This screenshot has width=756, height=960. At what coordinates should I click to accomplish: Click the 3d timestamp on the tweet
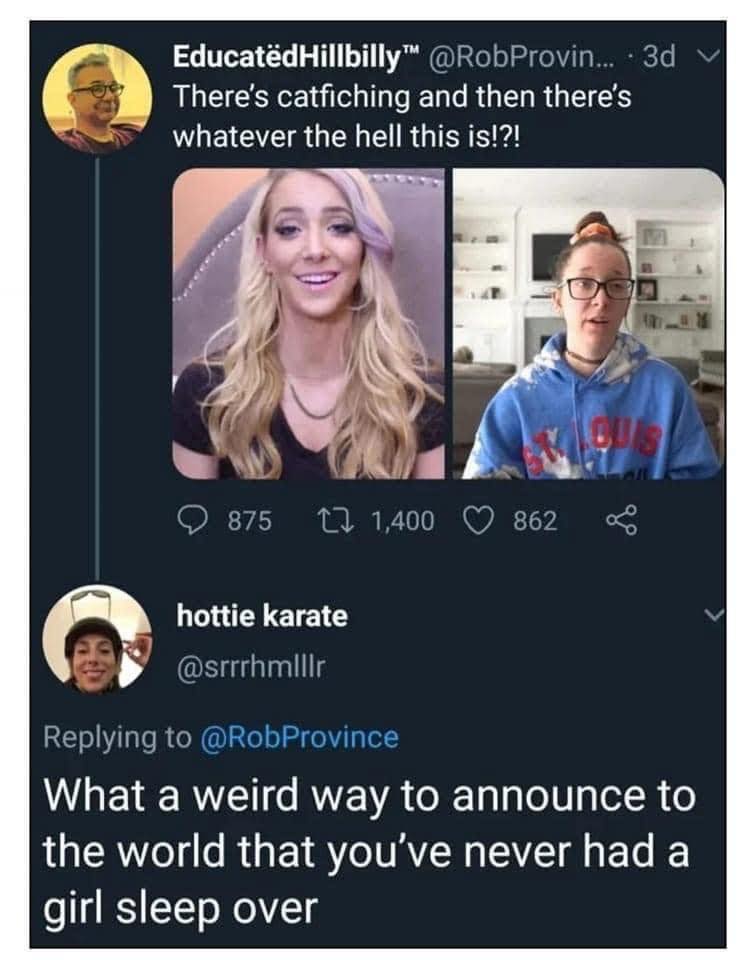658,57
